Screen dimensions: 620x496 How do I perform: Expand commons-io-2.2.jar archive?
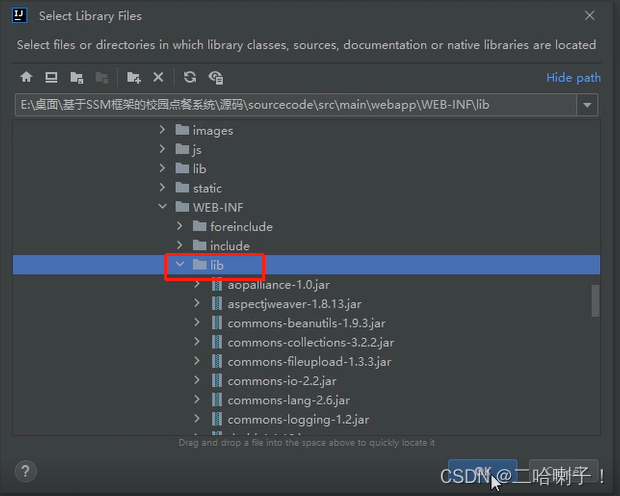click(x=197, y=381)
